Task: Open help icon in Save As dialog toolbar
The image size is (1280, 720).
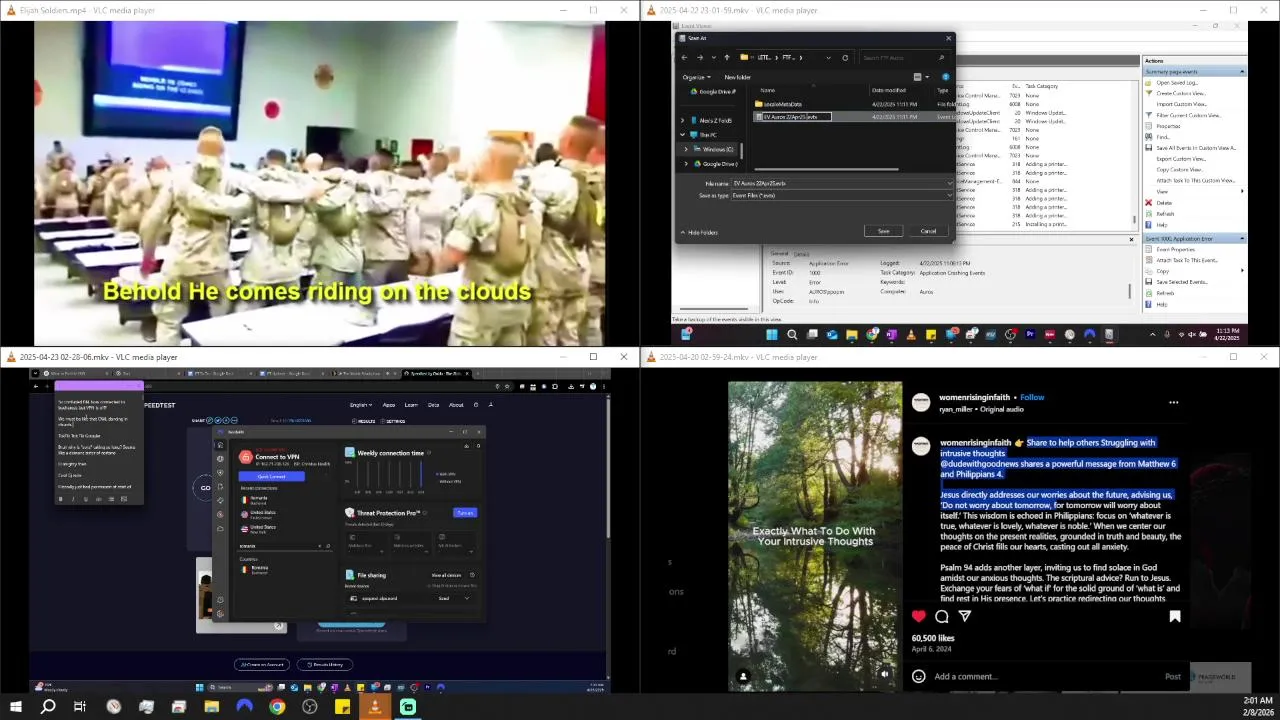Action: pos(945,77)
